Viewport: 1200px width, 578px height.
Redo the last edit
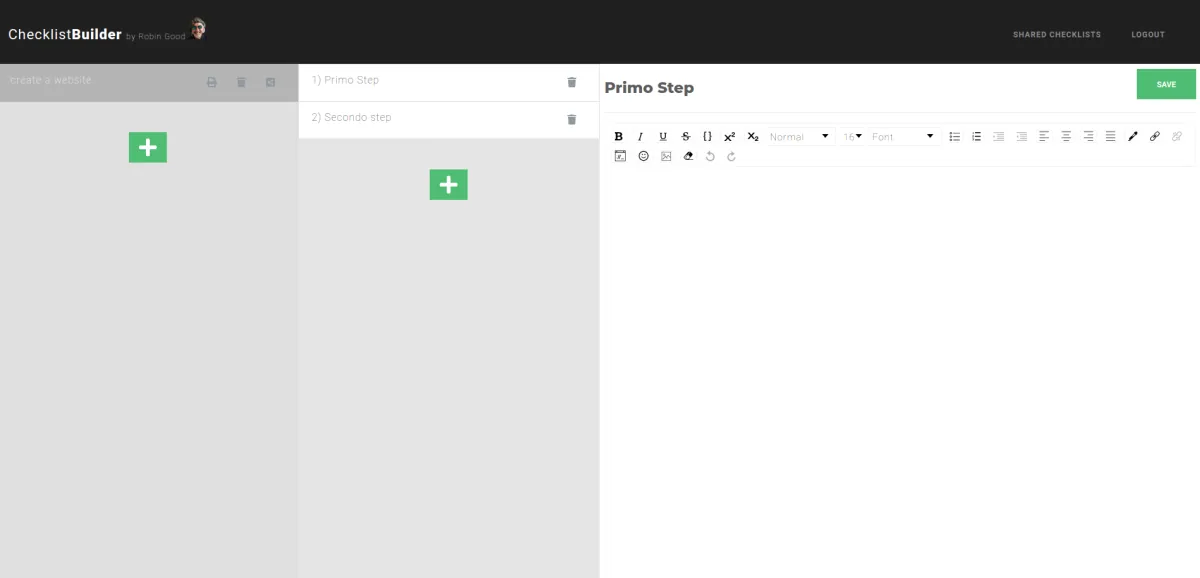731,156
